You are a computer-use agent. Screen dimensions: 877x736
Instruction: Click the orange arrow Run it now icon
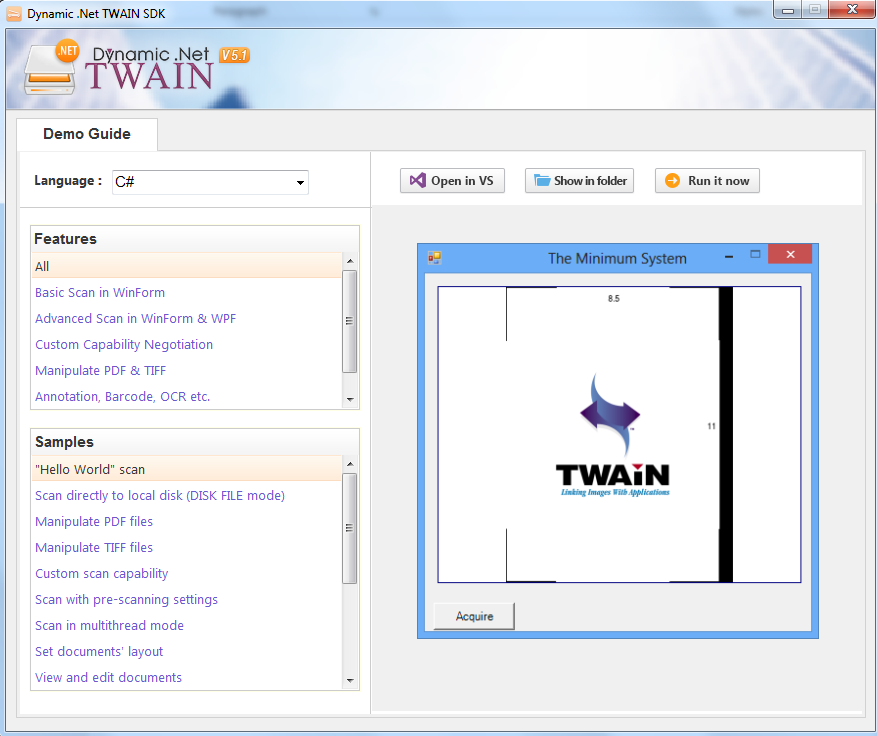click(673, 181)
